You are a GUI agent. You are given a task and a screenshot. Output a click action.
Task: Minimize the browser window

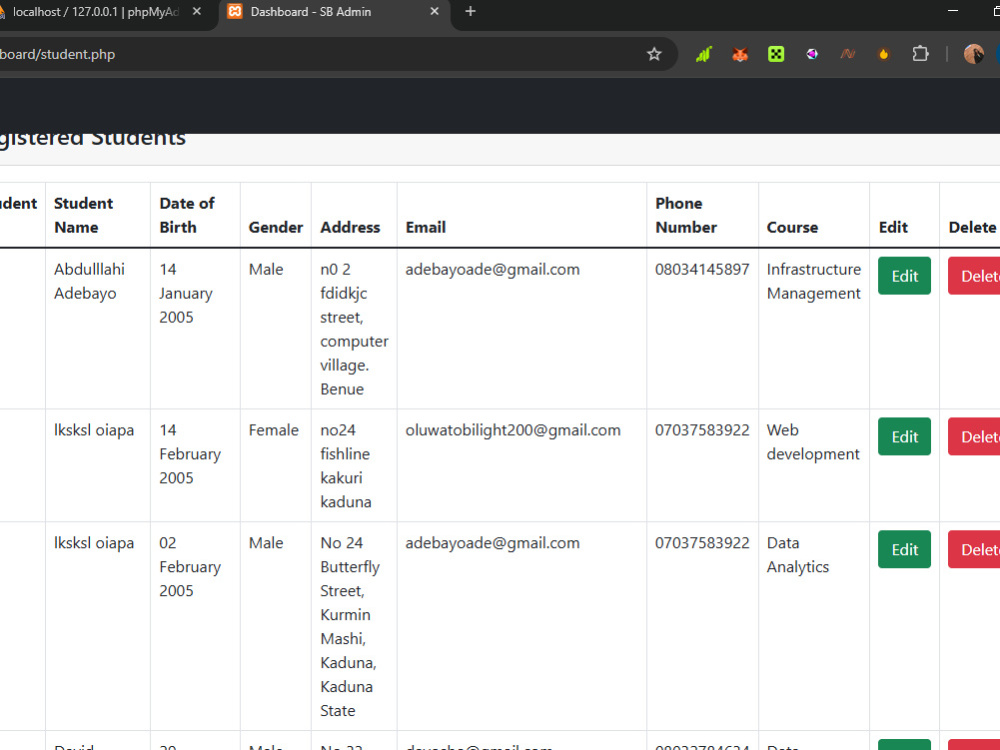[953, 11]
